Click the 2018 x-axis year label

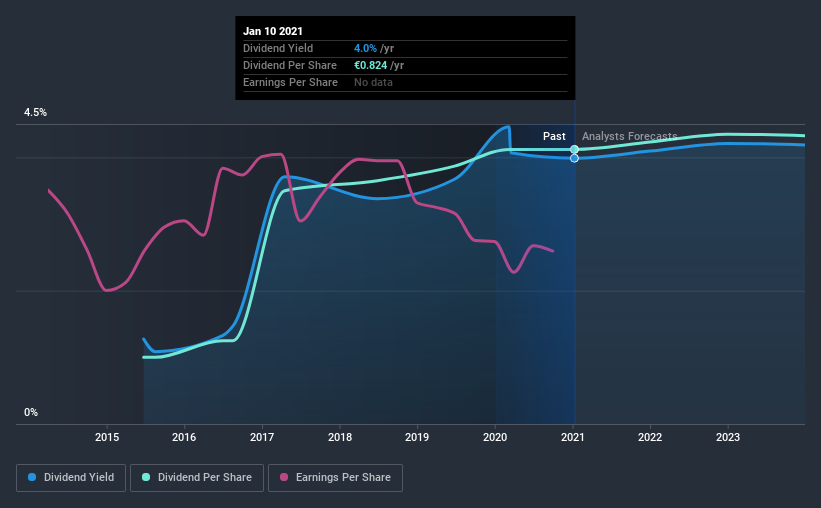tap(340, 437)
